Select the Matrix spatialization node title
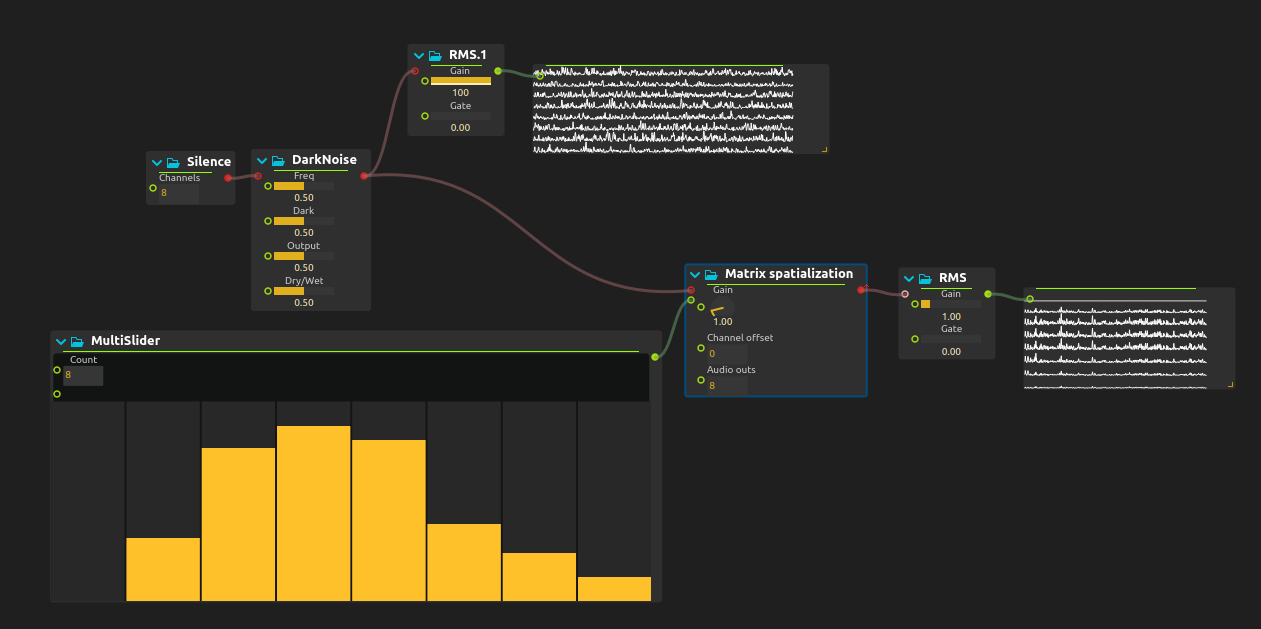 tap(788, 274)
